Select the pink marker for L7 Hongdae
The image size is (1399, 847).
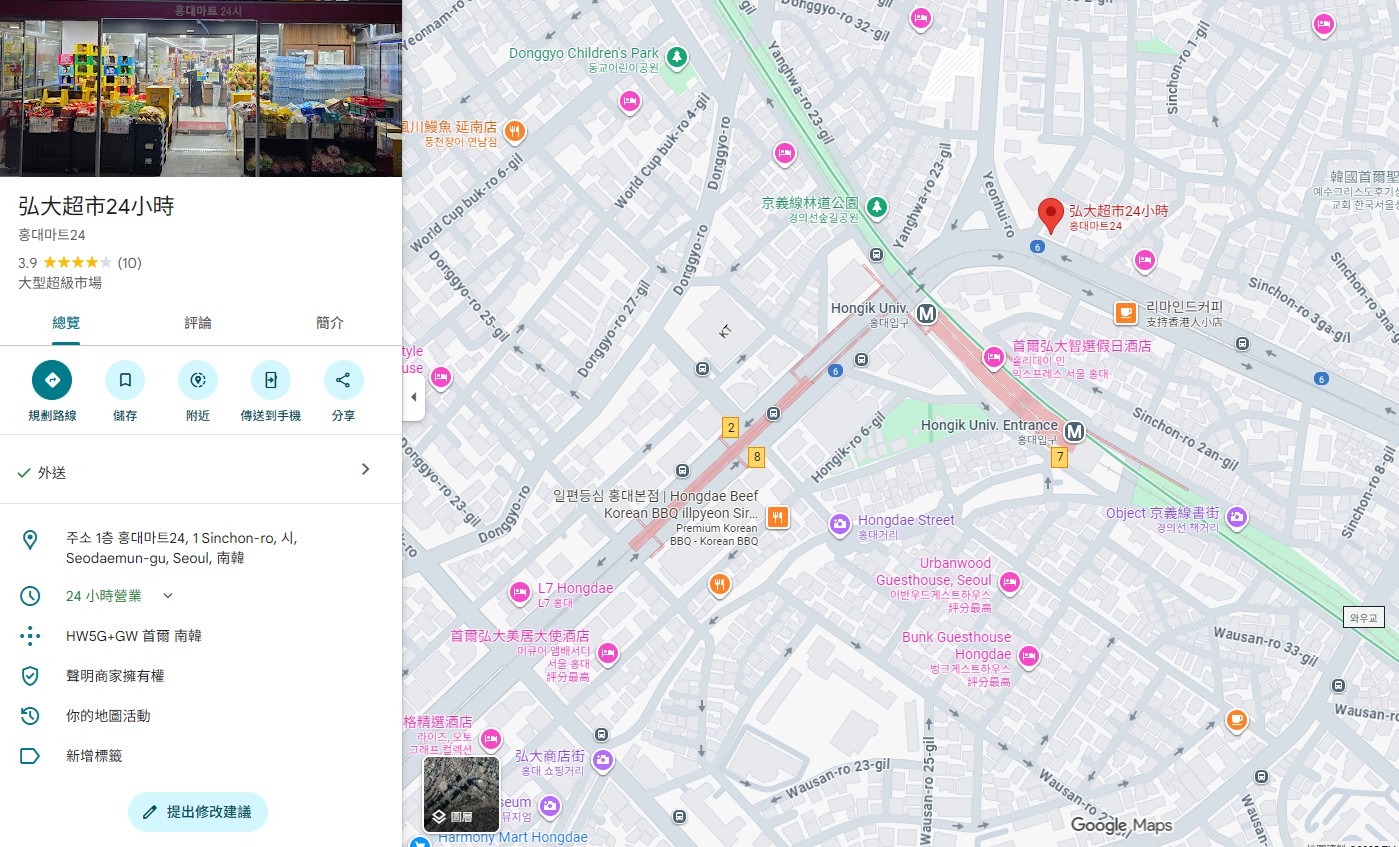click(521, 593)
